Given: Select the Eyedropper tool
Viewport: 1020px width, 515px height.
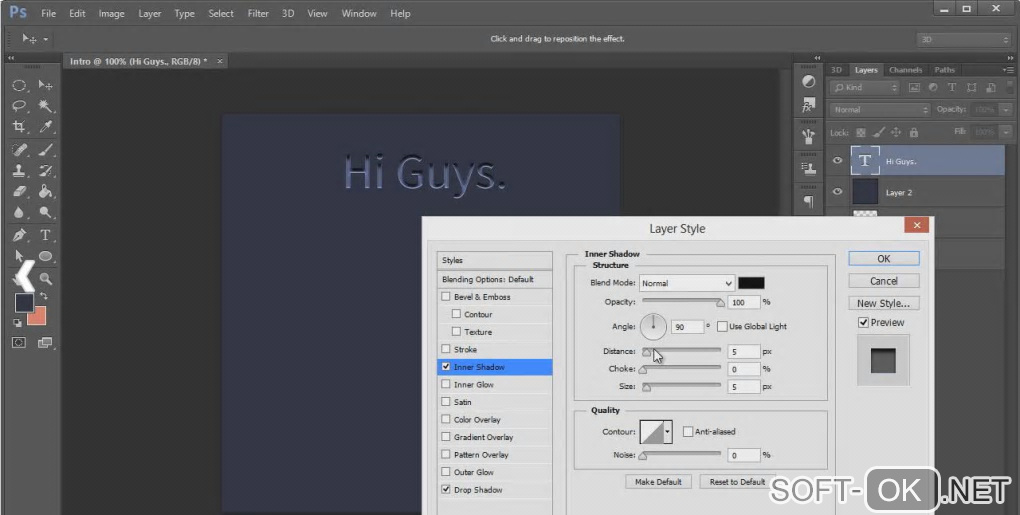Looking at the screenshot, I should click(45, 127).
